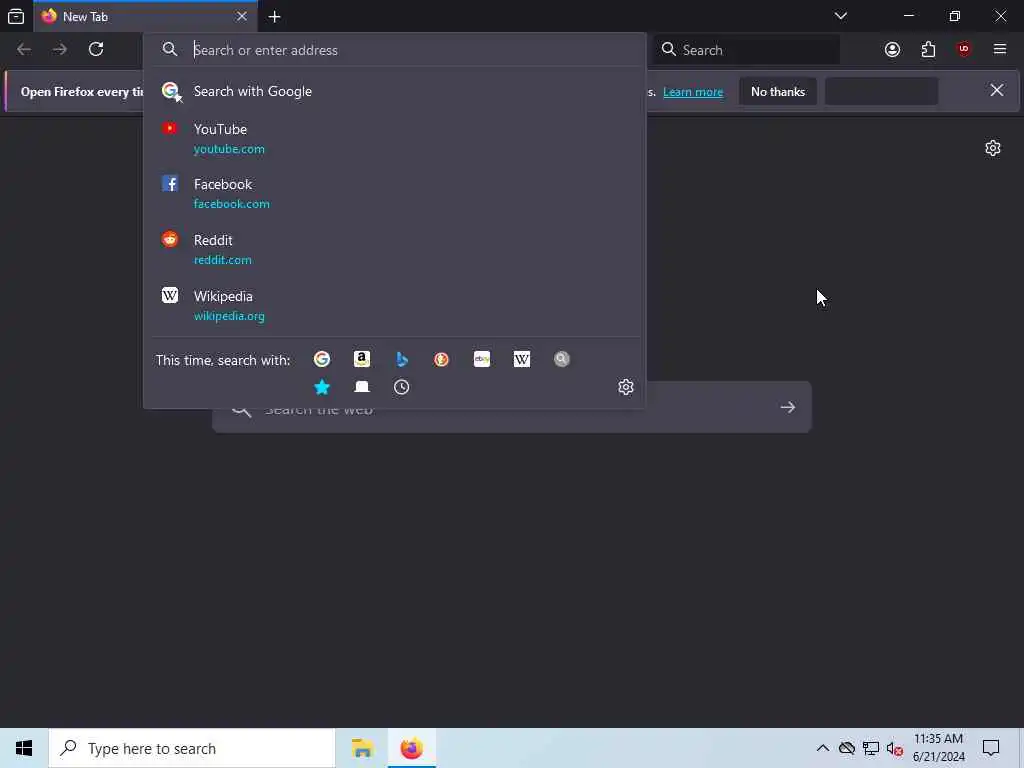Click the No thanks button

[778, 92]
